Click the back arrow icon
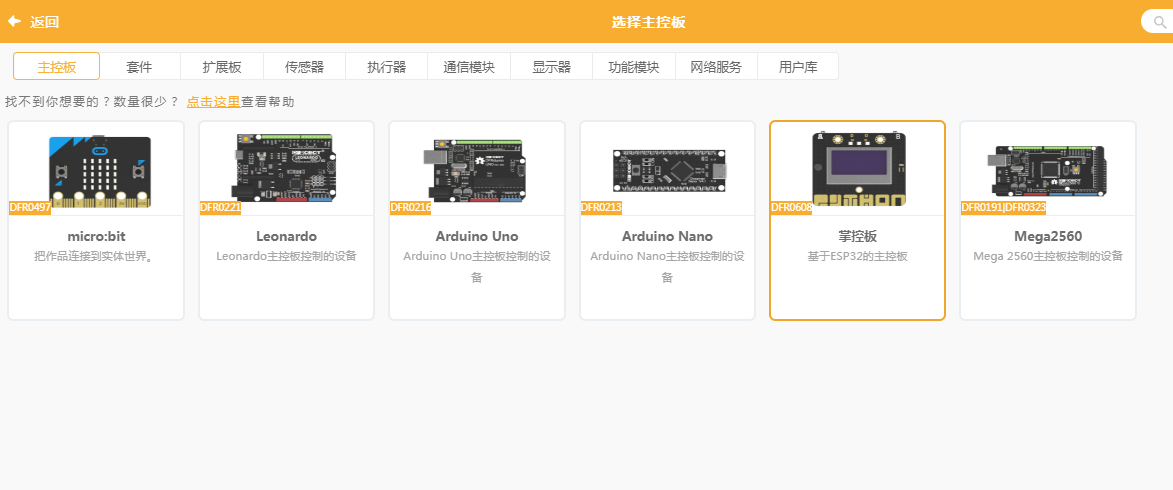The image size is (1173, 490). [13, 22]
